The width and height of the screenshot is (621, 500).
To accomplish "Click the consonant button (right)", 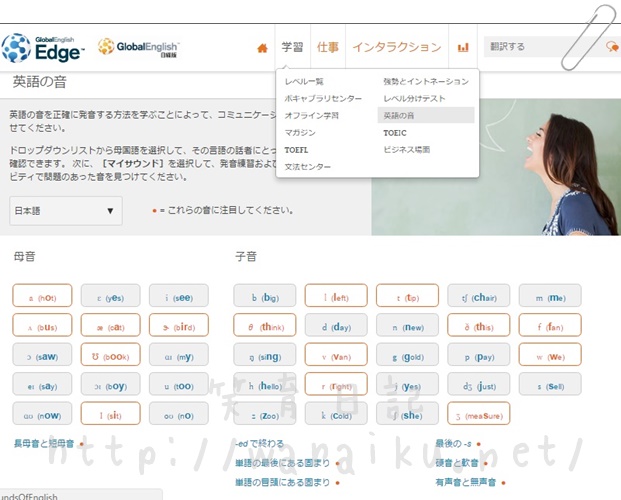I will pyautogui.click(x=336, y=384).
